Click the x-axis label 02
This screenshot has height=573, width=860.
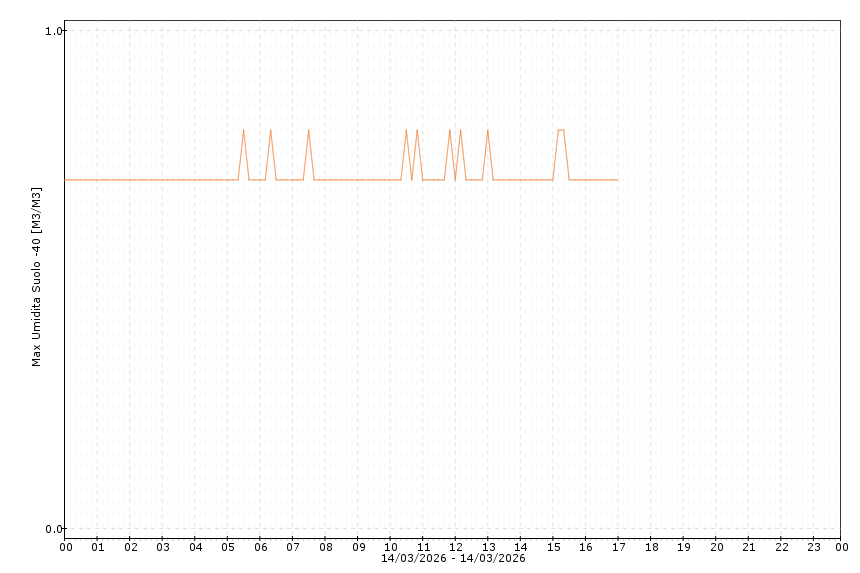pos(130,547)
